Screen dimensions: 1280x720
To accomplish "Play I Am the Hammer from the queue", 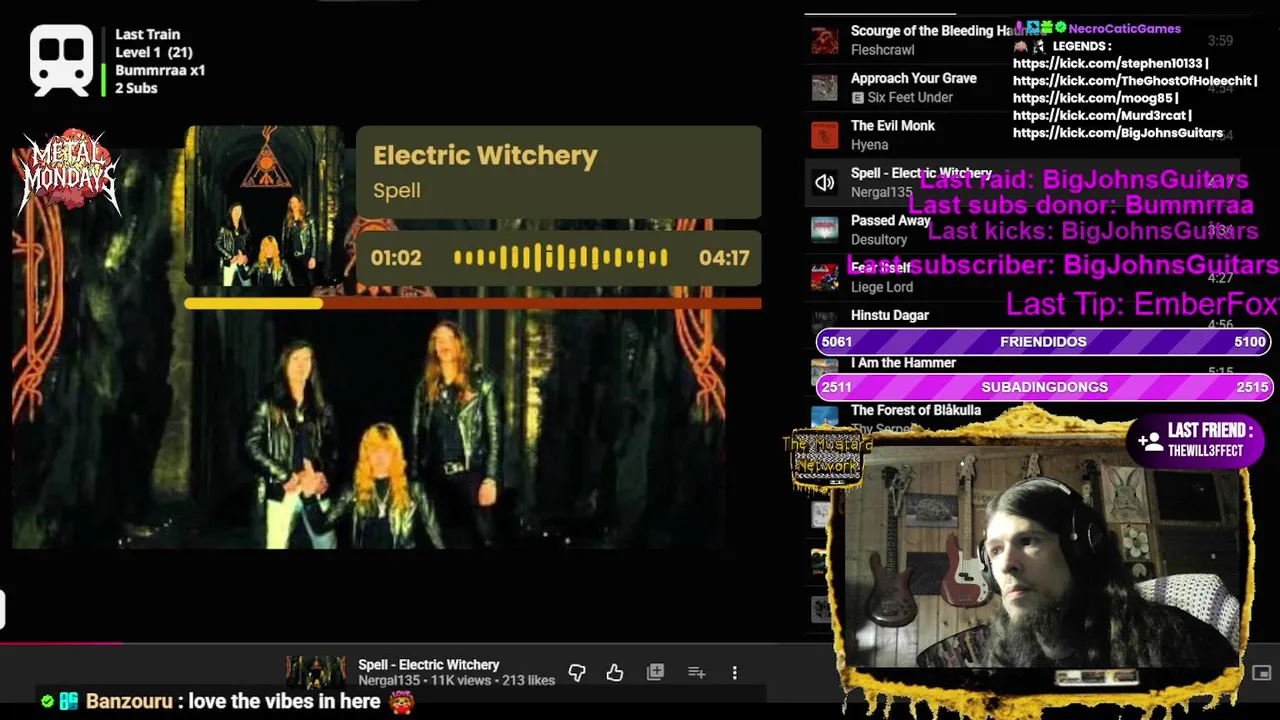I will (903, 363).
